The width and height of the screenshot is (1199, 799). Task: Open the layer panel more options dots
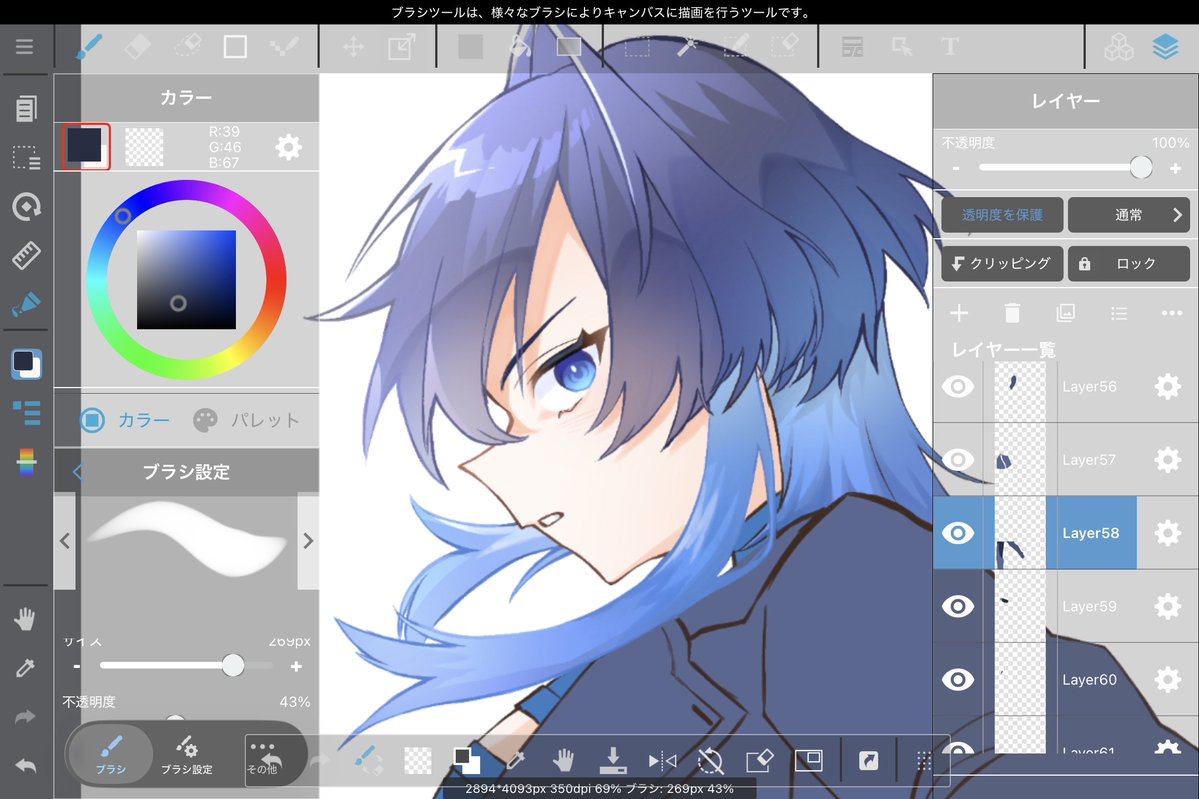(1171, 313)
